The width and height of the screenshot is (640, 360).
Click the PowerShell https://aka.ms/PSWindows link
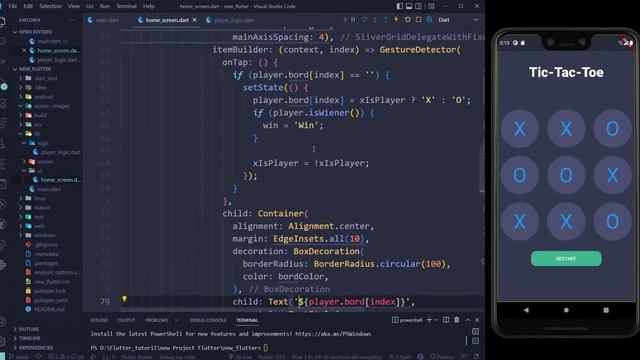pos(333,334)
